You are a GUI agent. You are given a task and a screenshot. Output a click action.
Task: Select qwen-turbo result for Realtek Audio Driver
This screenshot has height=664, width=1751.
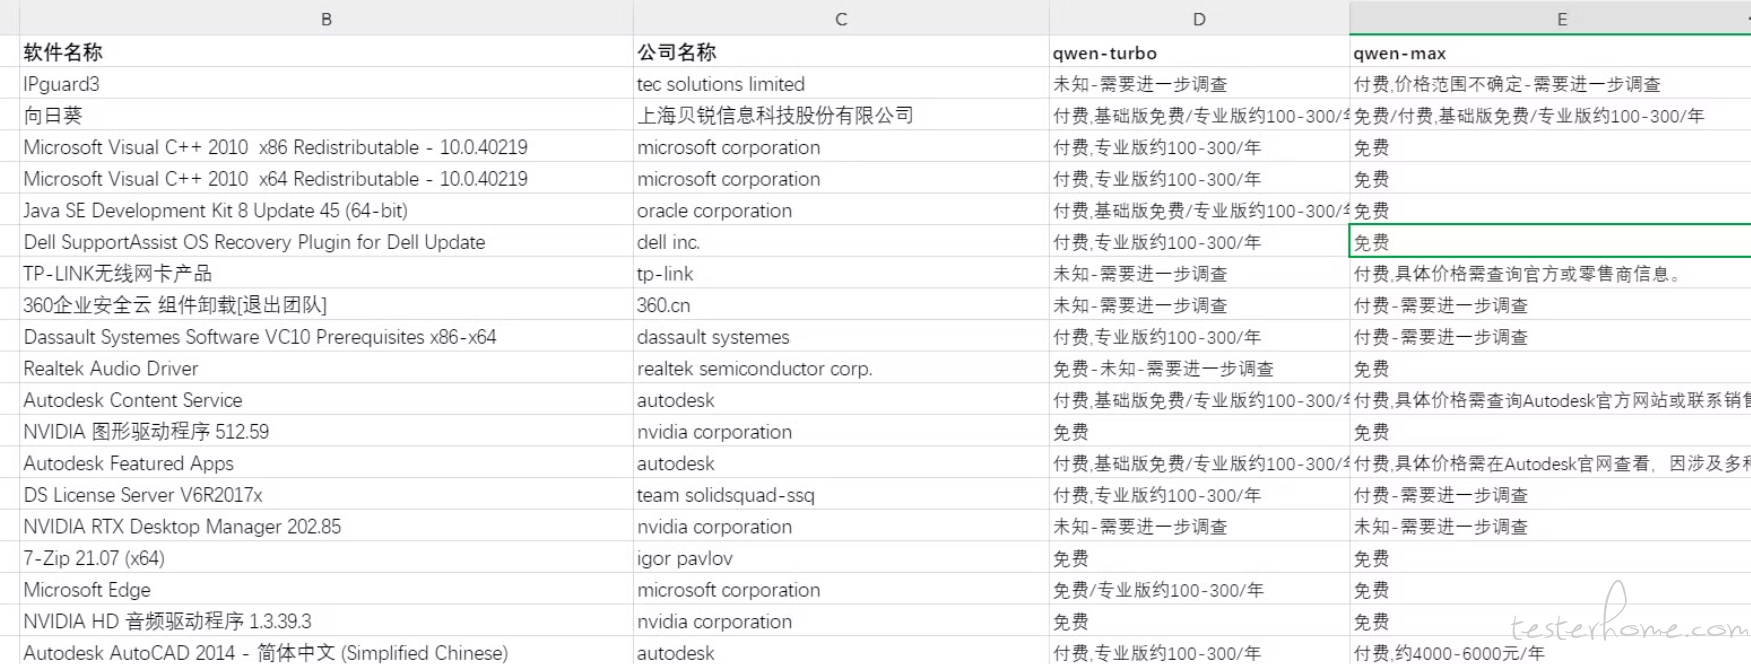tap(1199, 368)
